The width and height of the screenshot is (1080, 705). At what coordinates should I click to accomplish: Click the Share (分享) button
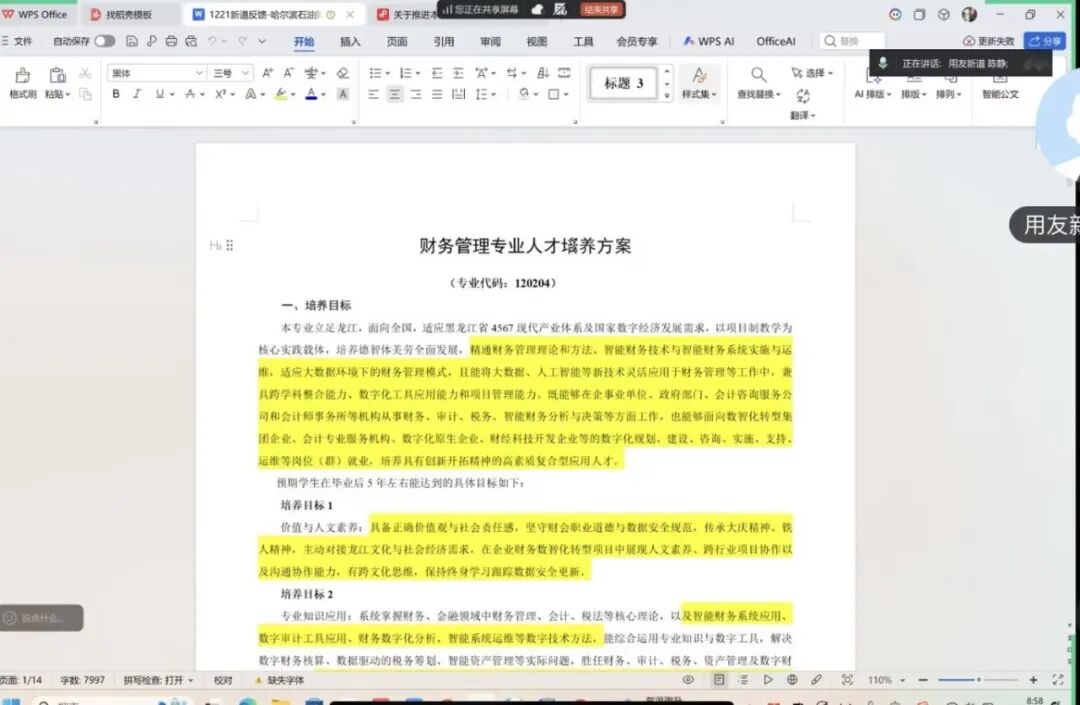point(1047,41)
